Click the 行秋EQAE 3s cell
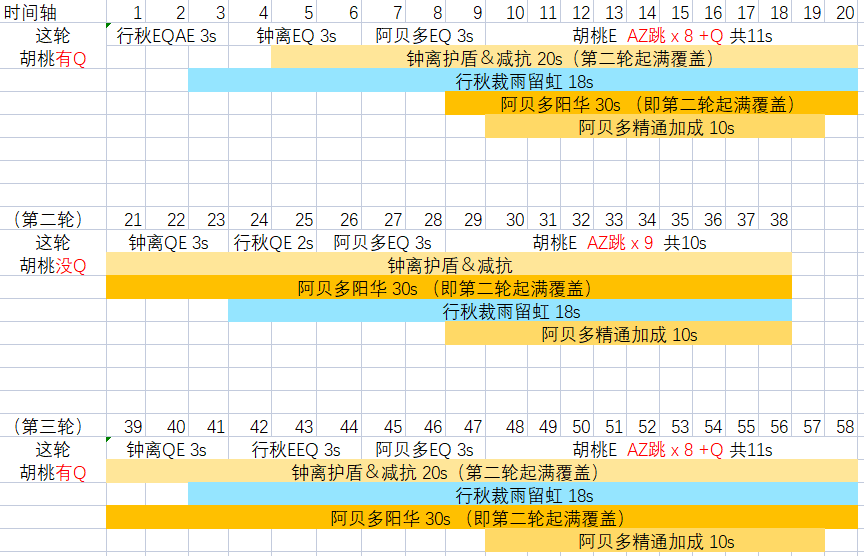Viewport: 864px width, 556px height. pos(167,36)
